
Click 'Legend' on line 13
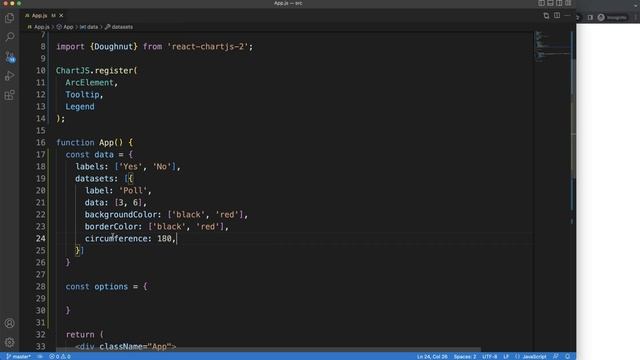(x=80, y=107)
